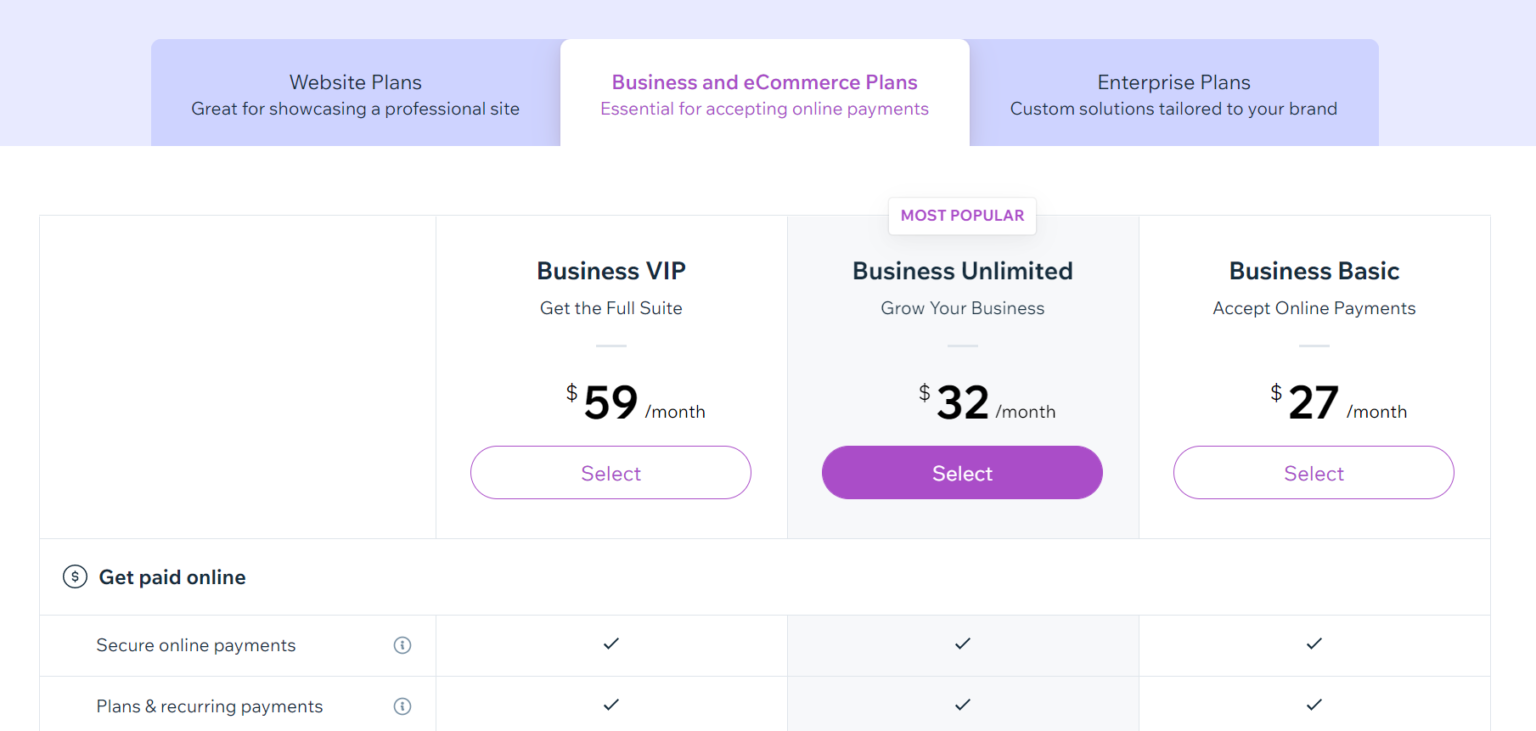Open the info tooltip for Secure online payments
Screen dimensions: 1536x731
tap(403, 645)
